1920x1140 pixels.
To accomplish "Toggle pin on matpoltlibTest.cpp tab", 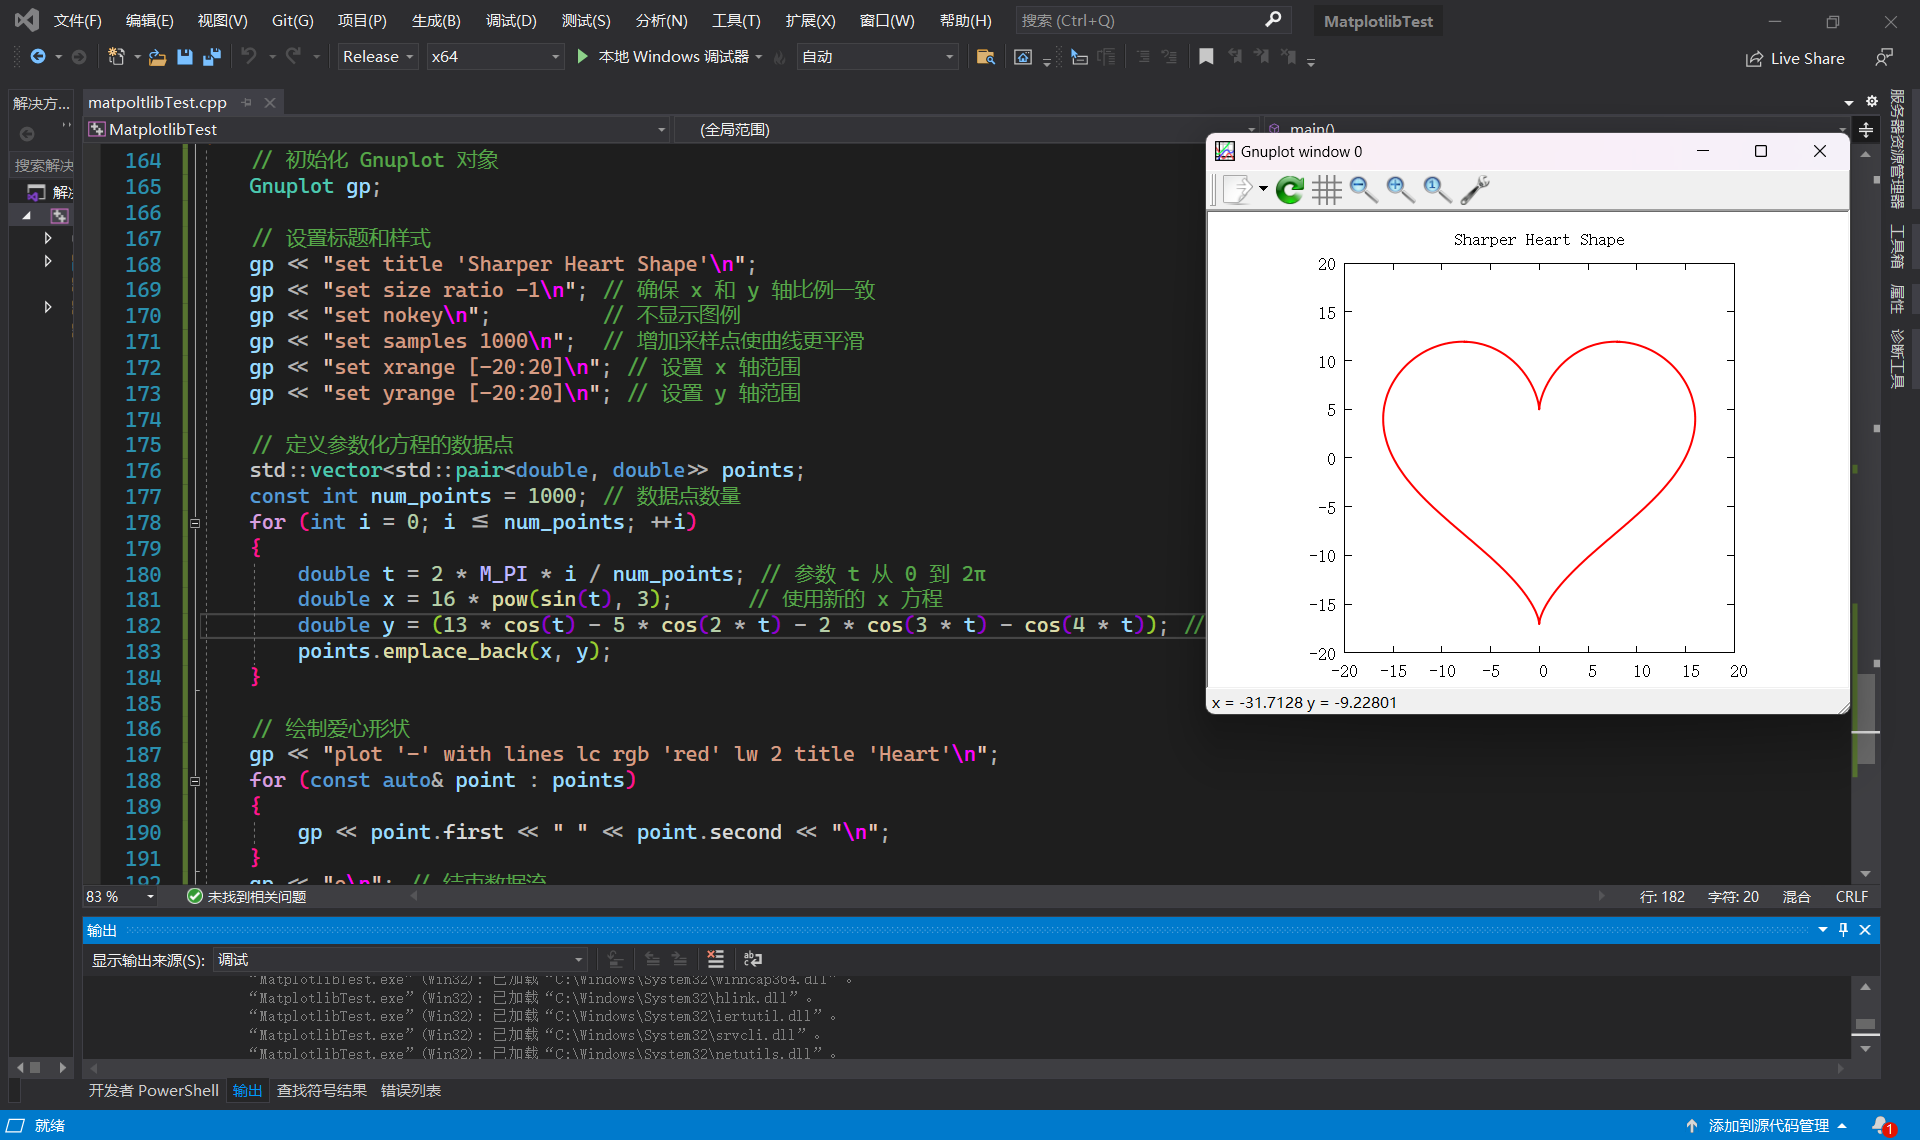I will tap(247, 102).
